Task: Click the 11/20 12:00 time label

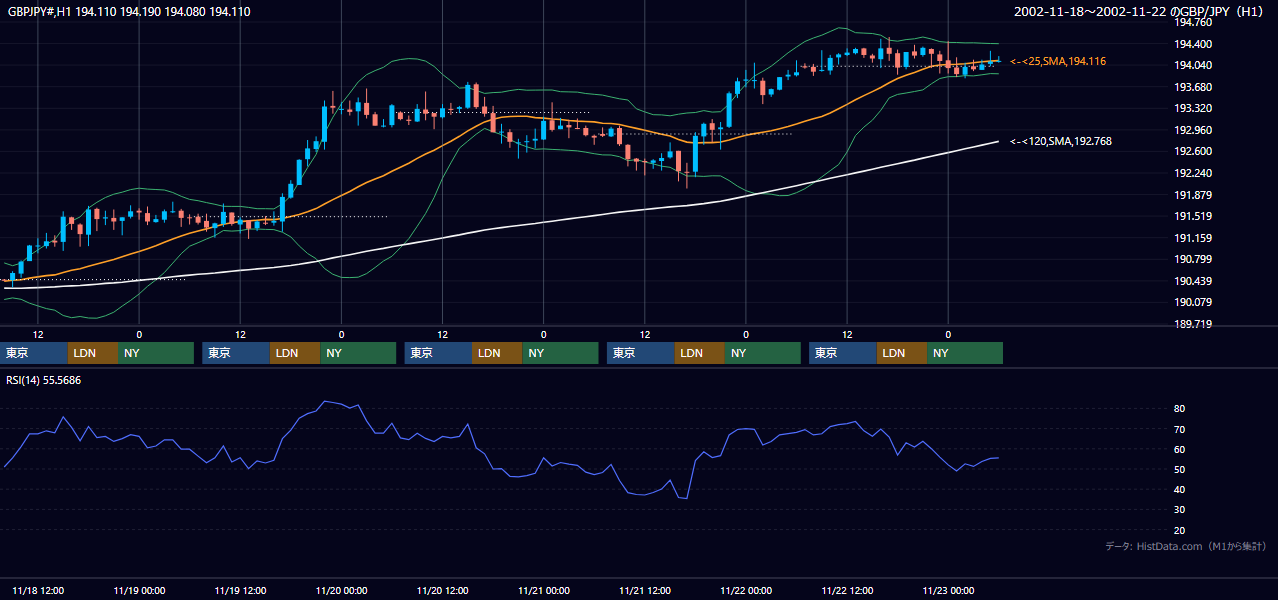Action: [442, 591]
